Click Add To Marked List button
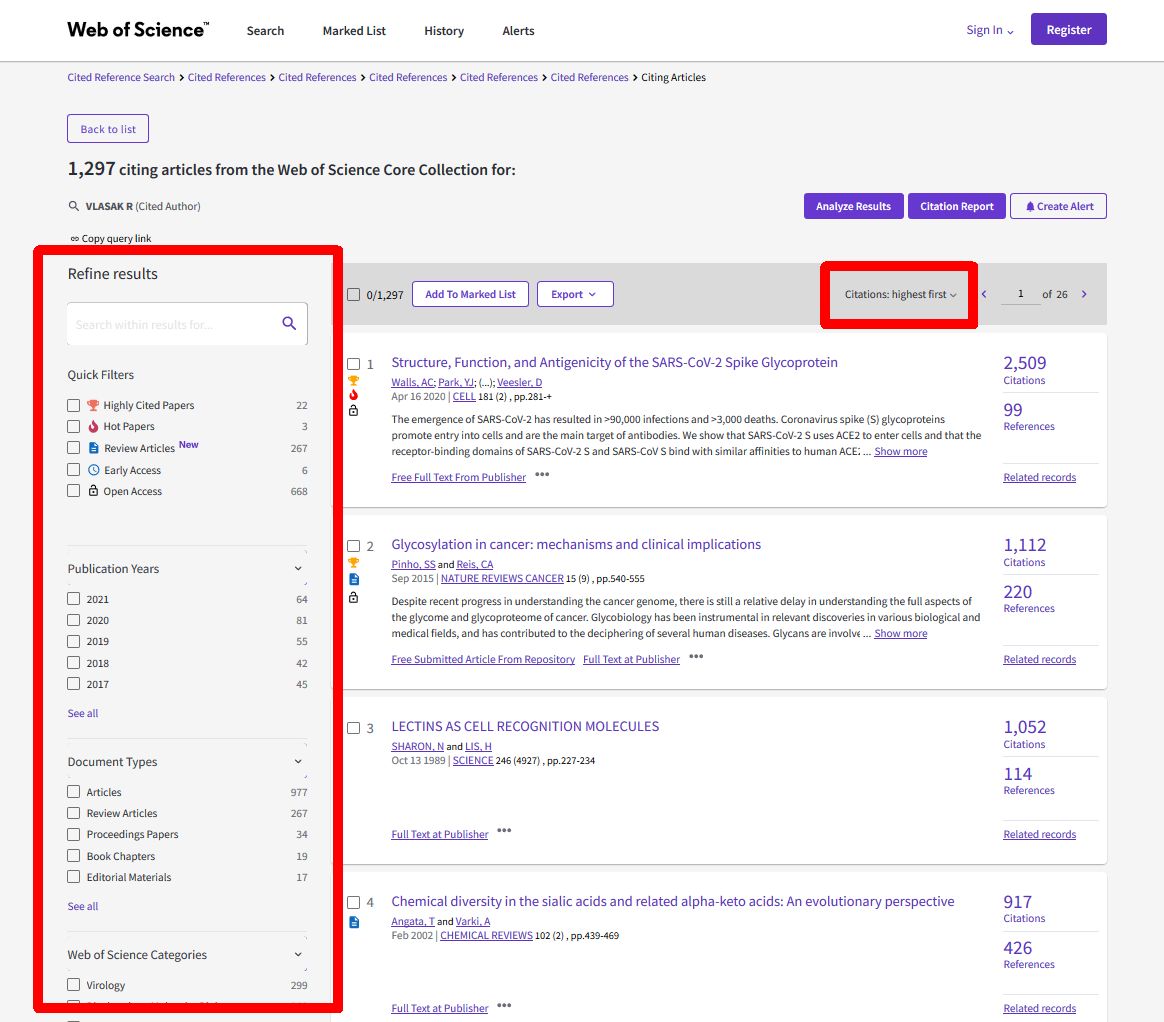This screenshot has width=1164, height=1022. [x=470, y=294]
